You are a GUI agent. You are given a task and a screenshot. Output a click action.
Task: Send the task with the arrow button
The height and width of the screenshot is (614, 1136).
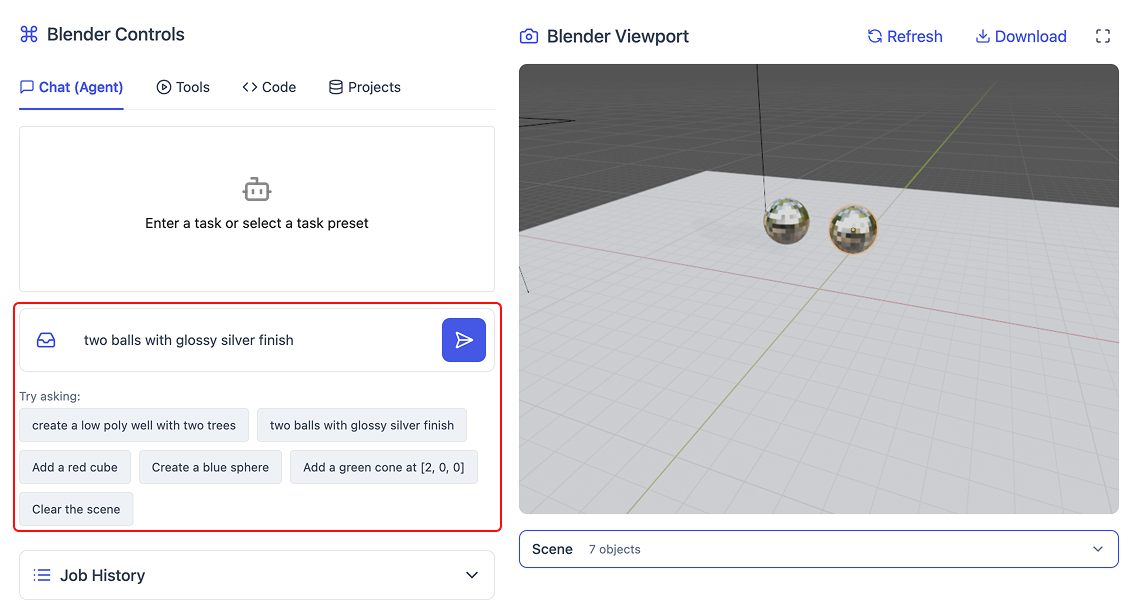[x=464, y=340]
